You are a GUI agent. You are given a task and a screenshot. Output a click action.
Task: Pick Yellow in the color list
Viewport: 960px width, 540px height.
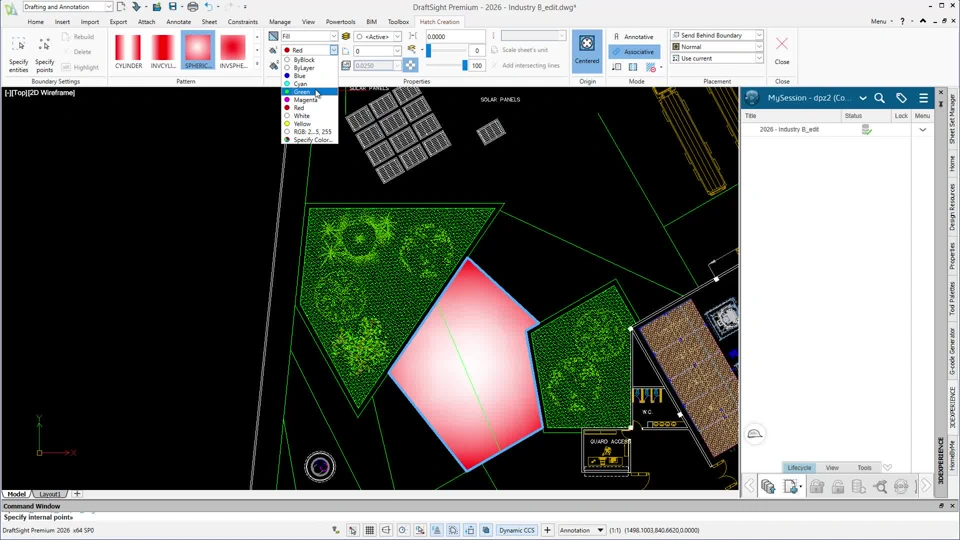[309, 124]
